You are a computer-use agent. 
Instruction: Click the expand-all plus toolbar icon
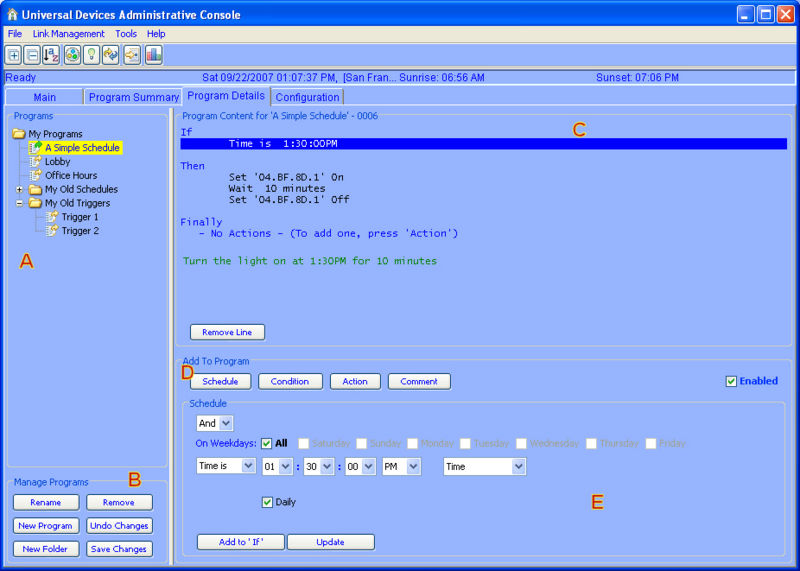point(13,55)
